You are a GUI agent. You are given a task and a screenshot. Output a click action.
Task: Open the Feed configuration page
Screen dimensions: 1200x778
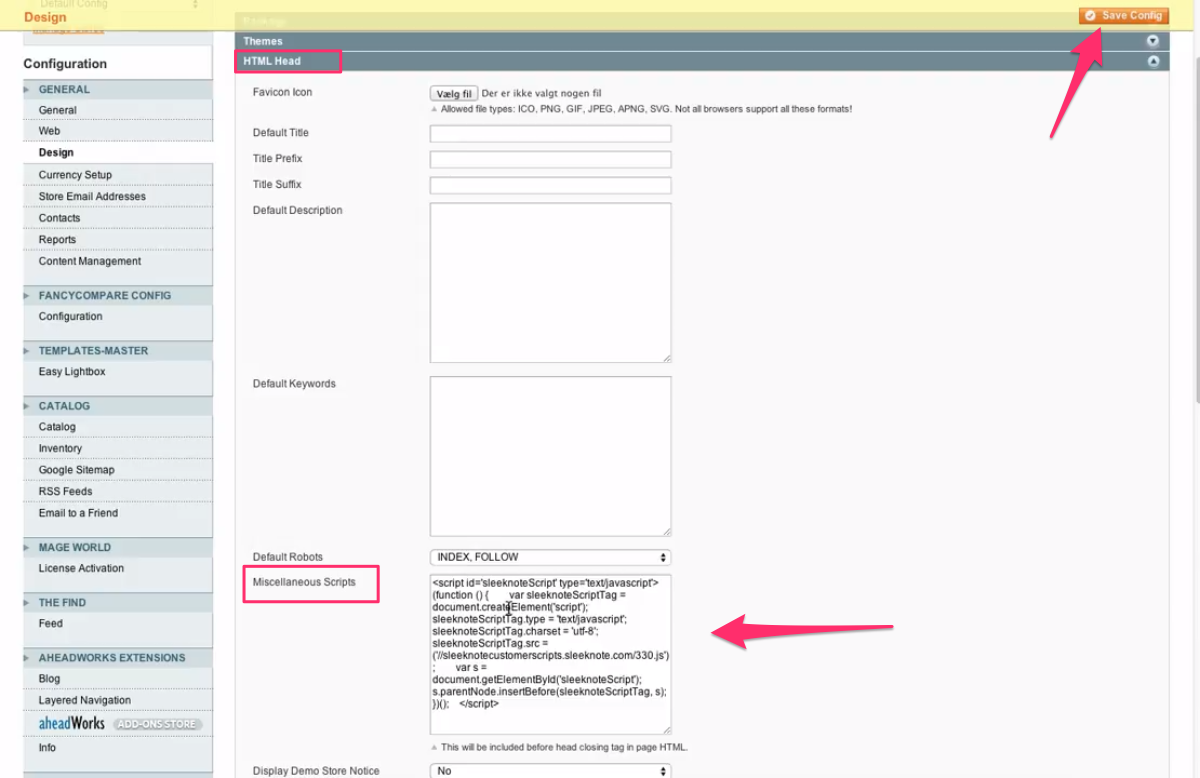51,623
